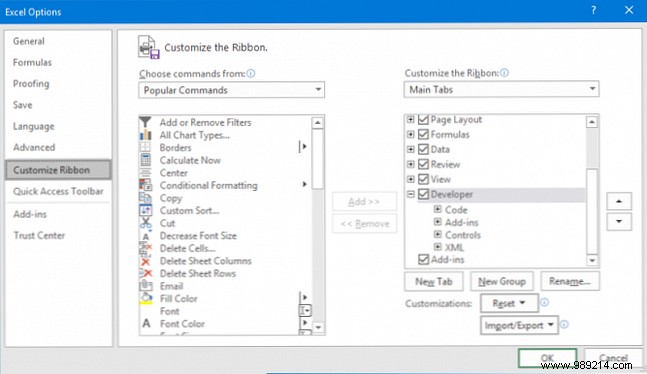Toggle the Add-ins tab checkbox in ribbon list
647x374 pixels.
tap(423, 259)
